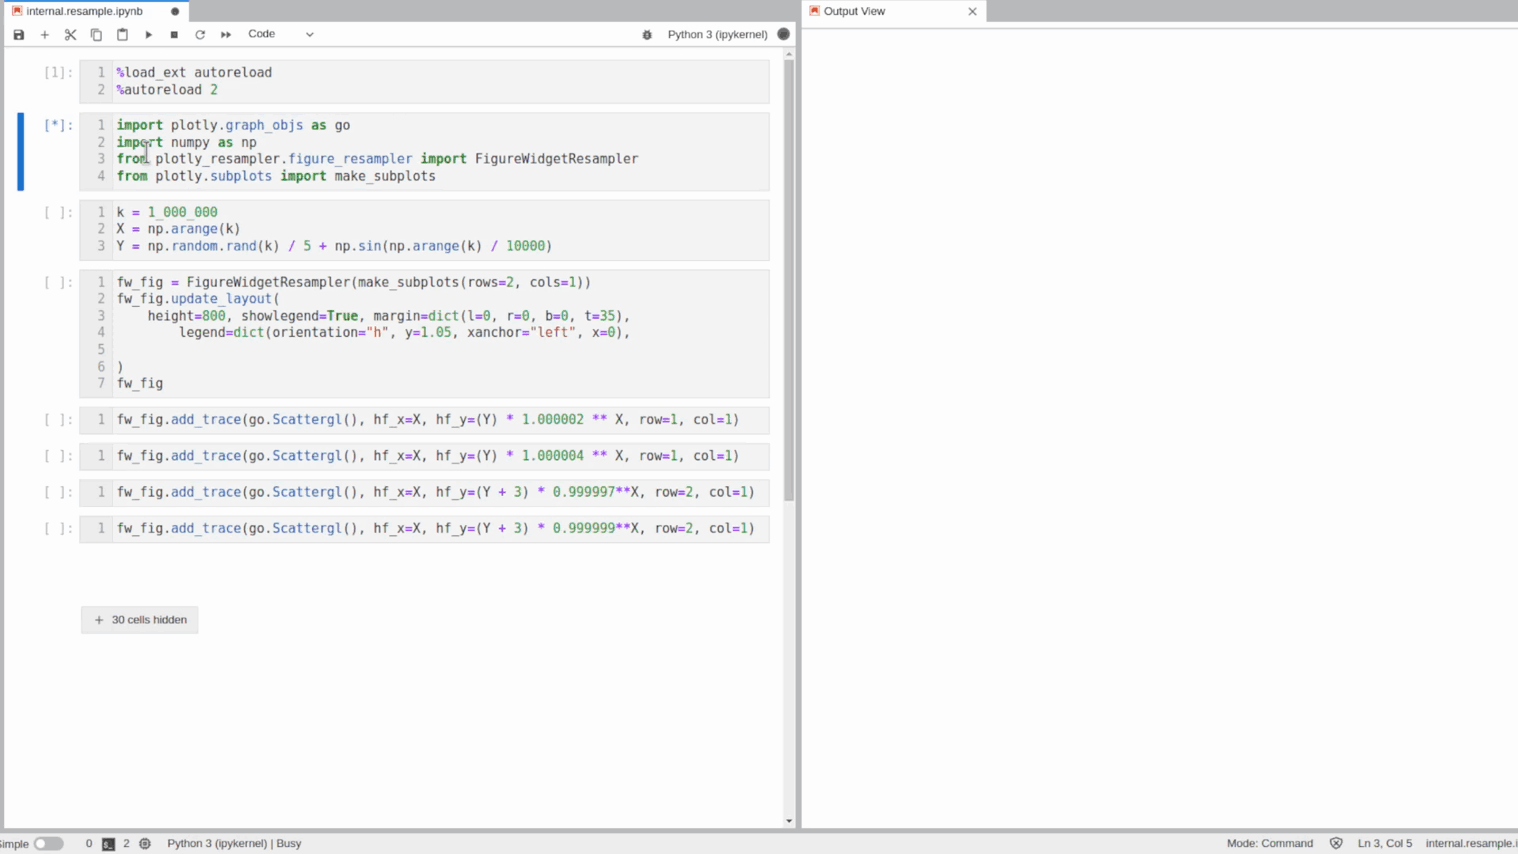The width and height of the screenshot is (1518, 854).
Task: Click the [1]: execution prompt
Action: point(58,73)
